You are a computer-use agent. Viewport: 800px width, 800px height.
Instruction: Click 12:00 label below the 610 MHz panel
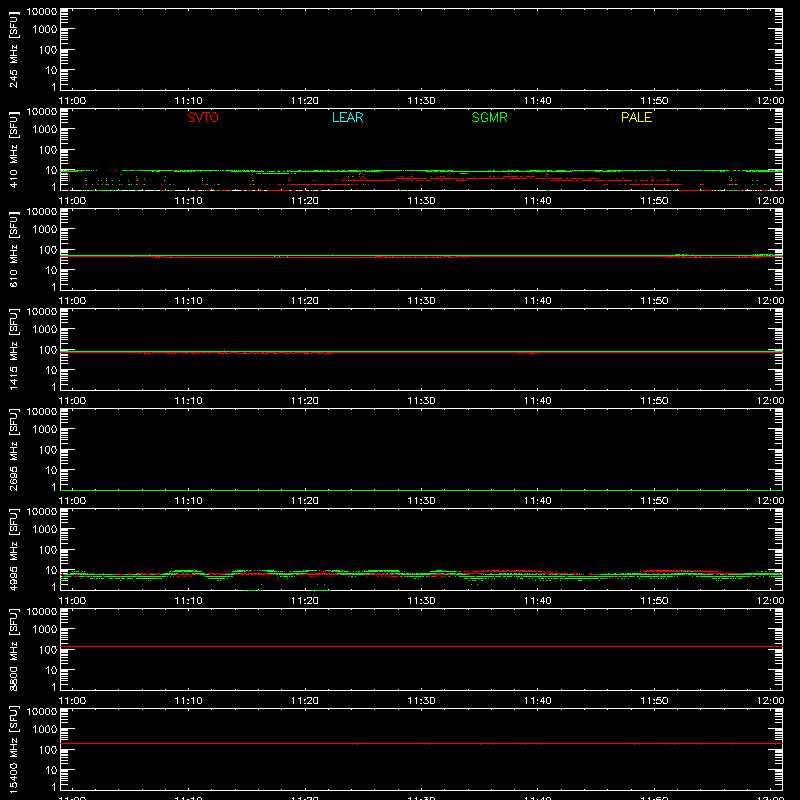tap(770, 301)
